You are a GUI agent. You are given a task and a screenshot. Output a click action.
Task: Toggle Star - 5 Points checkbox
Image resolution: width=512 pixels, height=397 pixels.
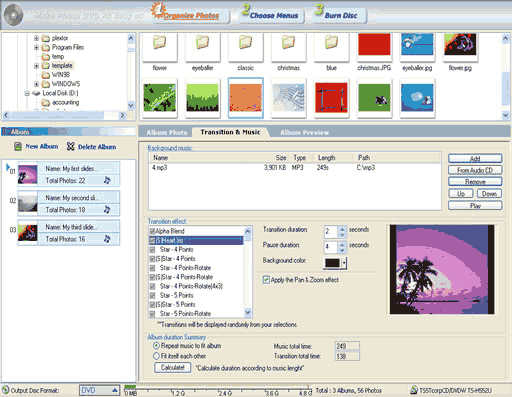[152, 295]
